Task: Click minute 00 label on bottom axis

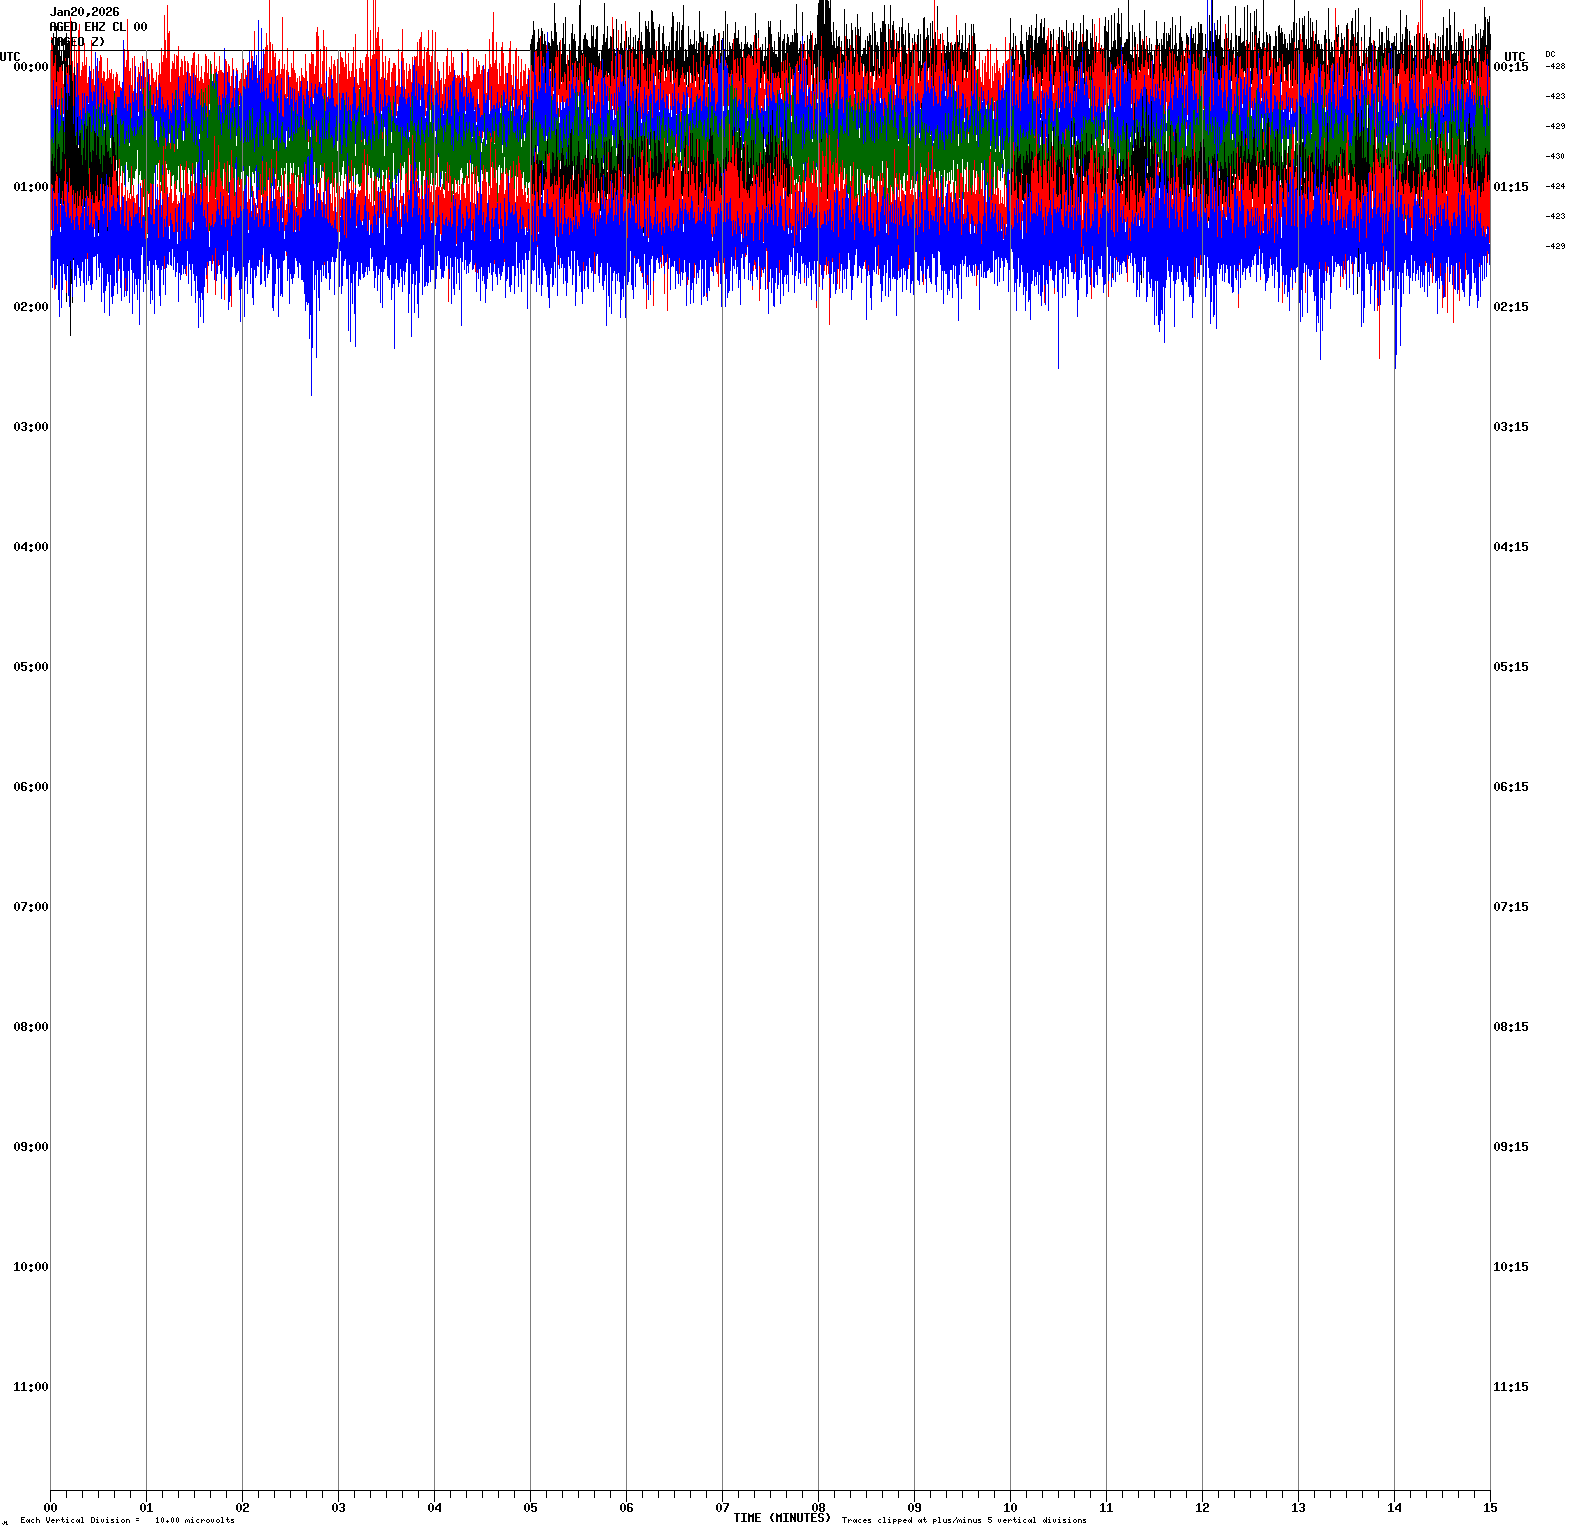Action: (x=50, y=1508)
